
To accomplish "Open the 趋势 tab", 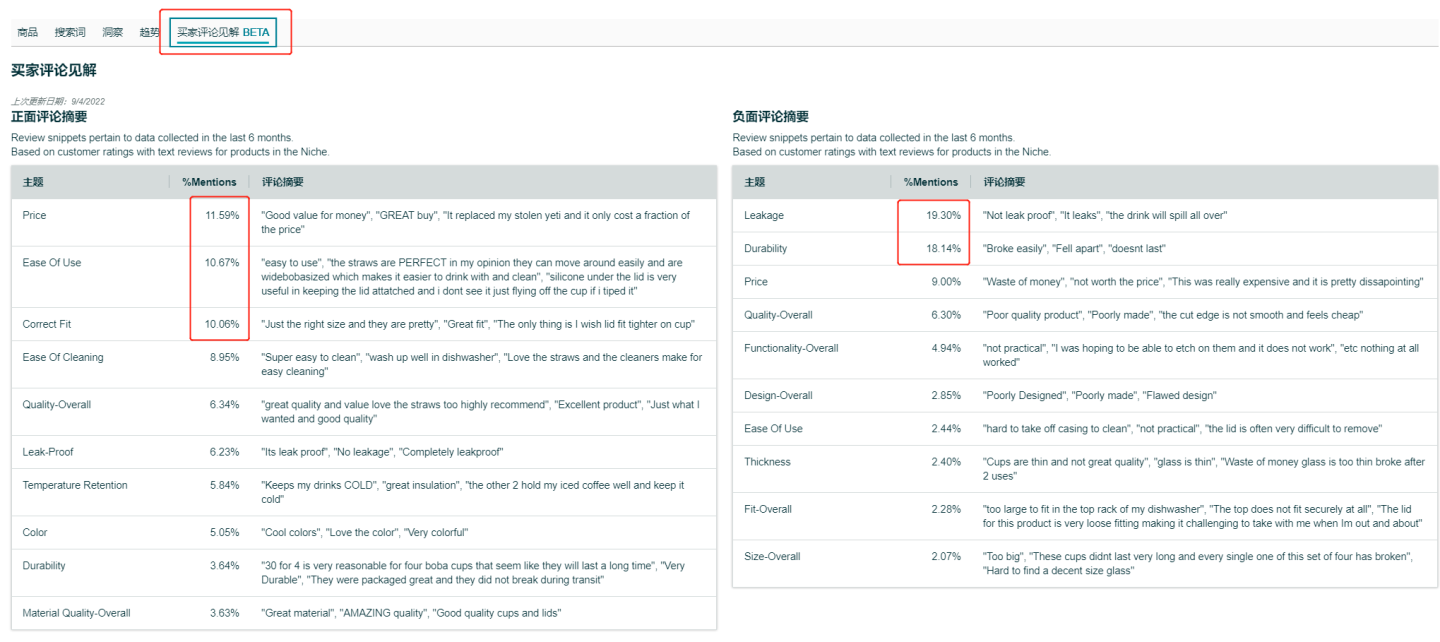I will point(149,31).
